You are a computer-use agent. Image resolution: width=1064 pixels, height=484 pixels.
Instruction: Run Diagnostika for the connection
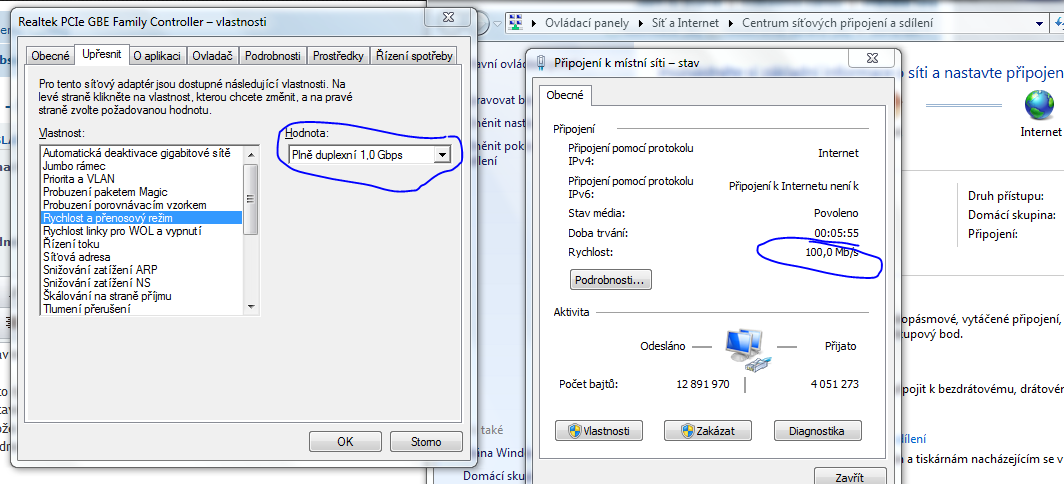point(818,430)
